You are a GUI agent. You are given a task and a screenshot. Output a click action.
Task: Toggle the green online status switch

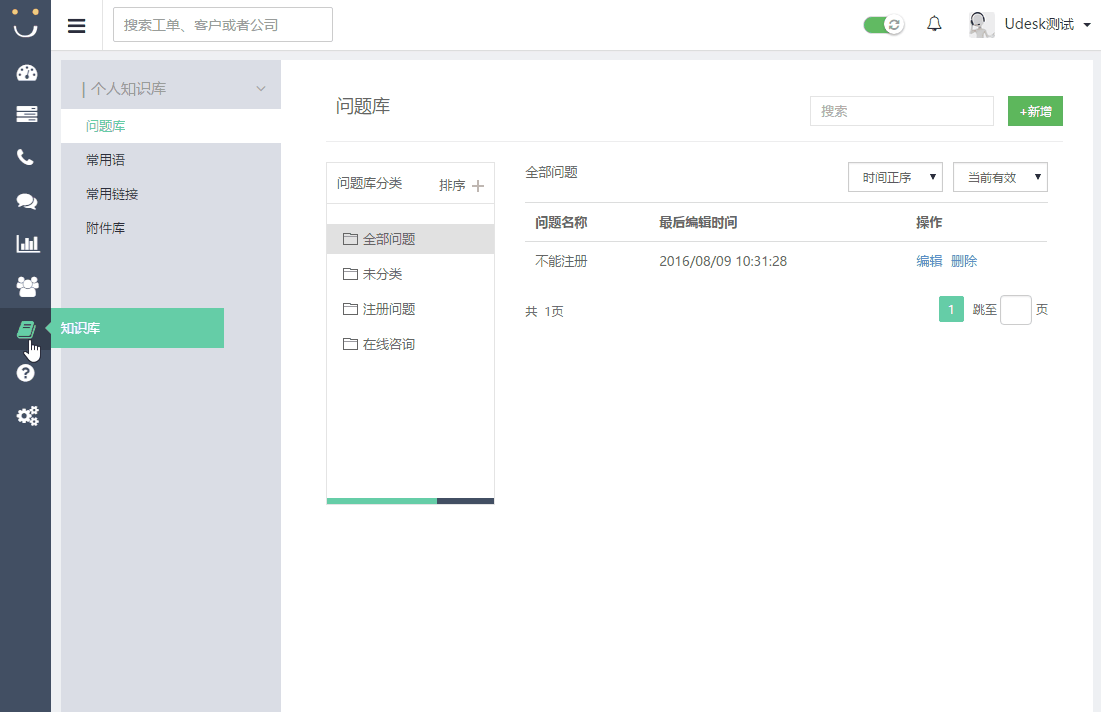pos(884,25)
